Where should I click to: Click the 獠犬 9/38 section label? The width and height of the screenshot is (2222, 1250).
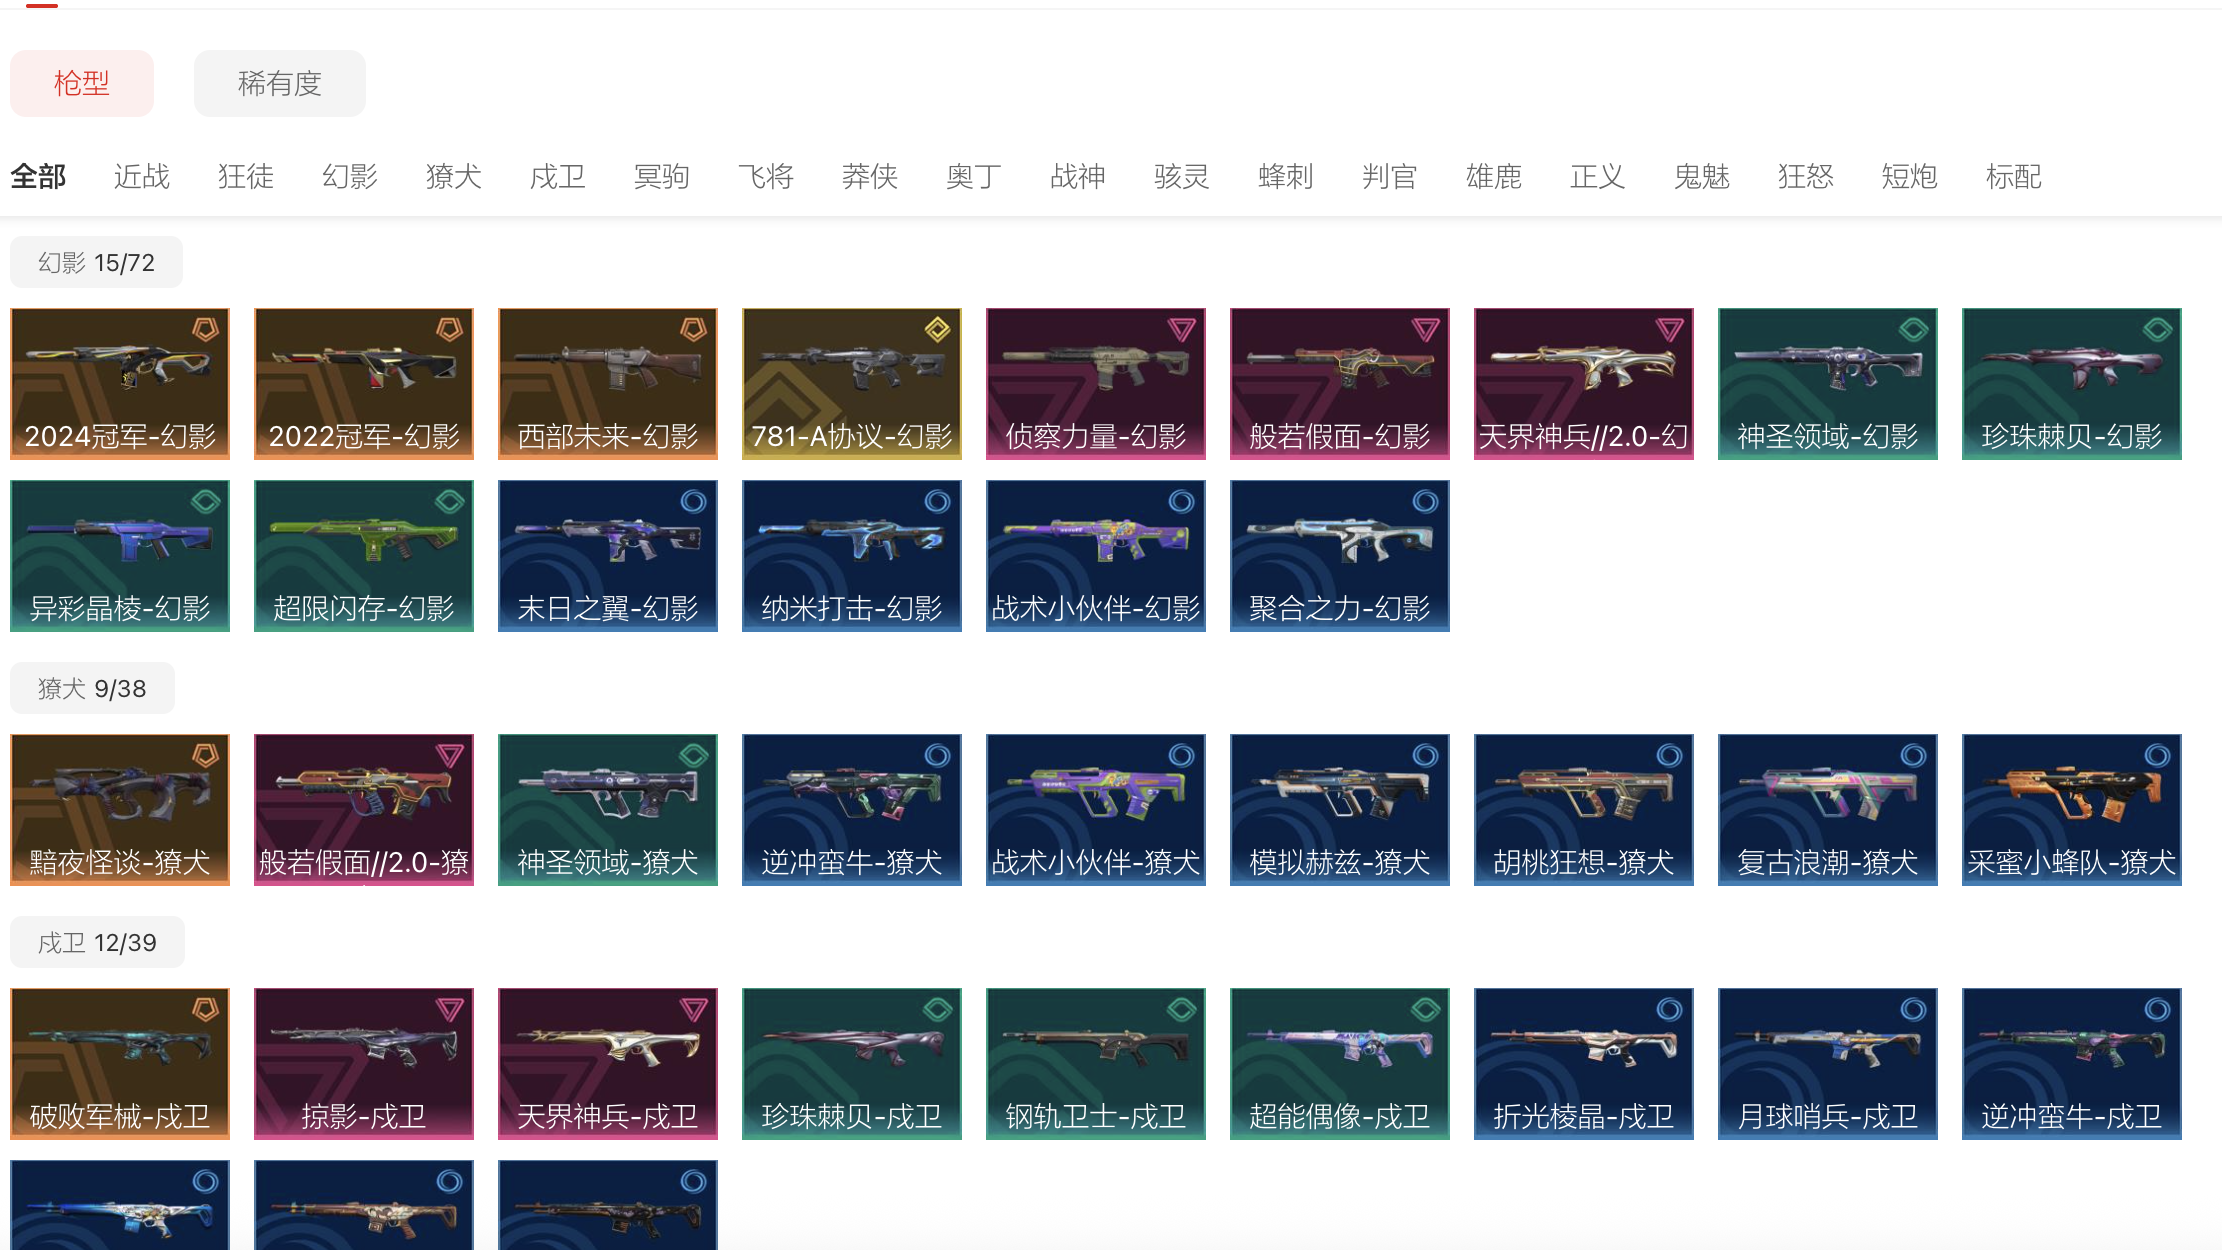(92, 688)
